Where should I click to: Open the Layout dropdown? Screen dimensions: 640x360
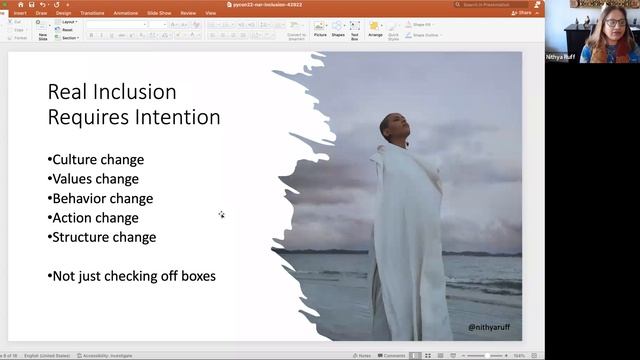click(x=66, y=22)
